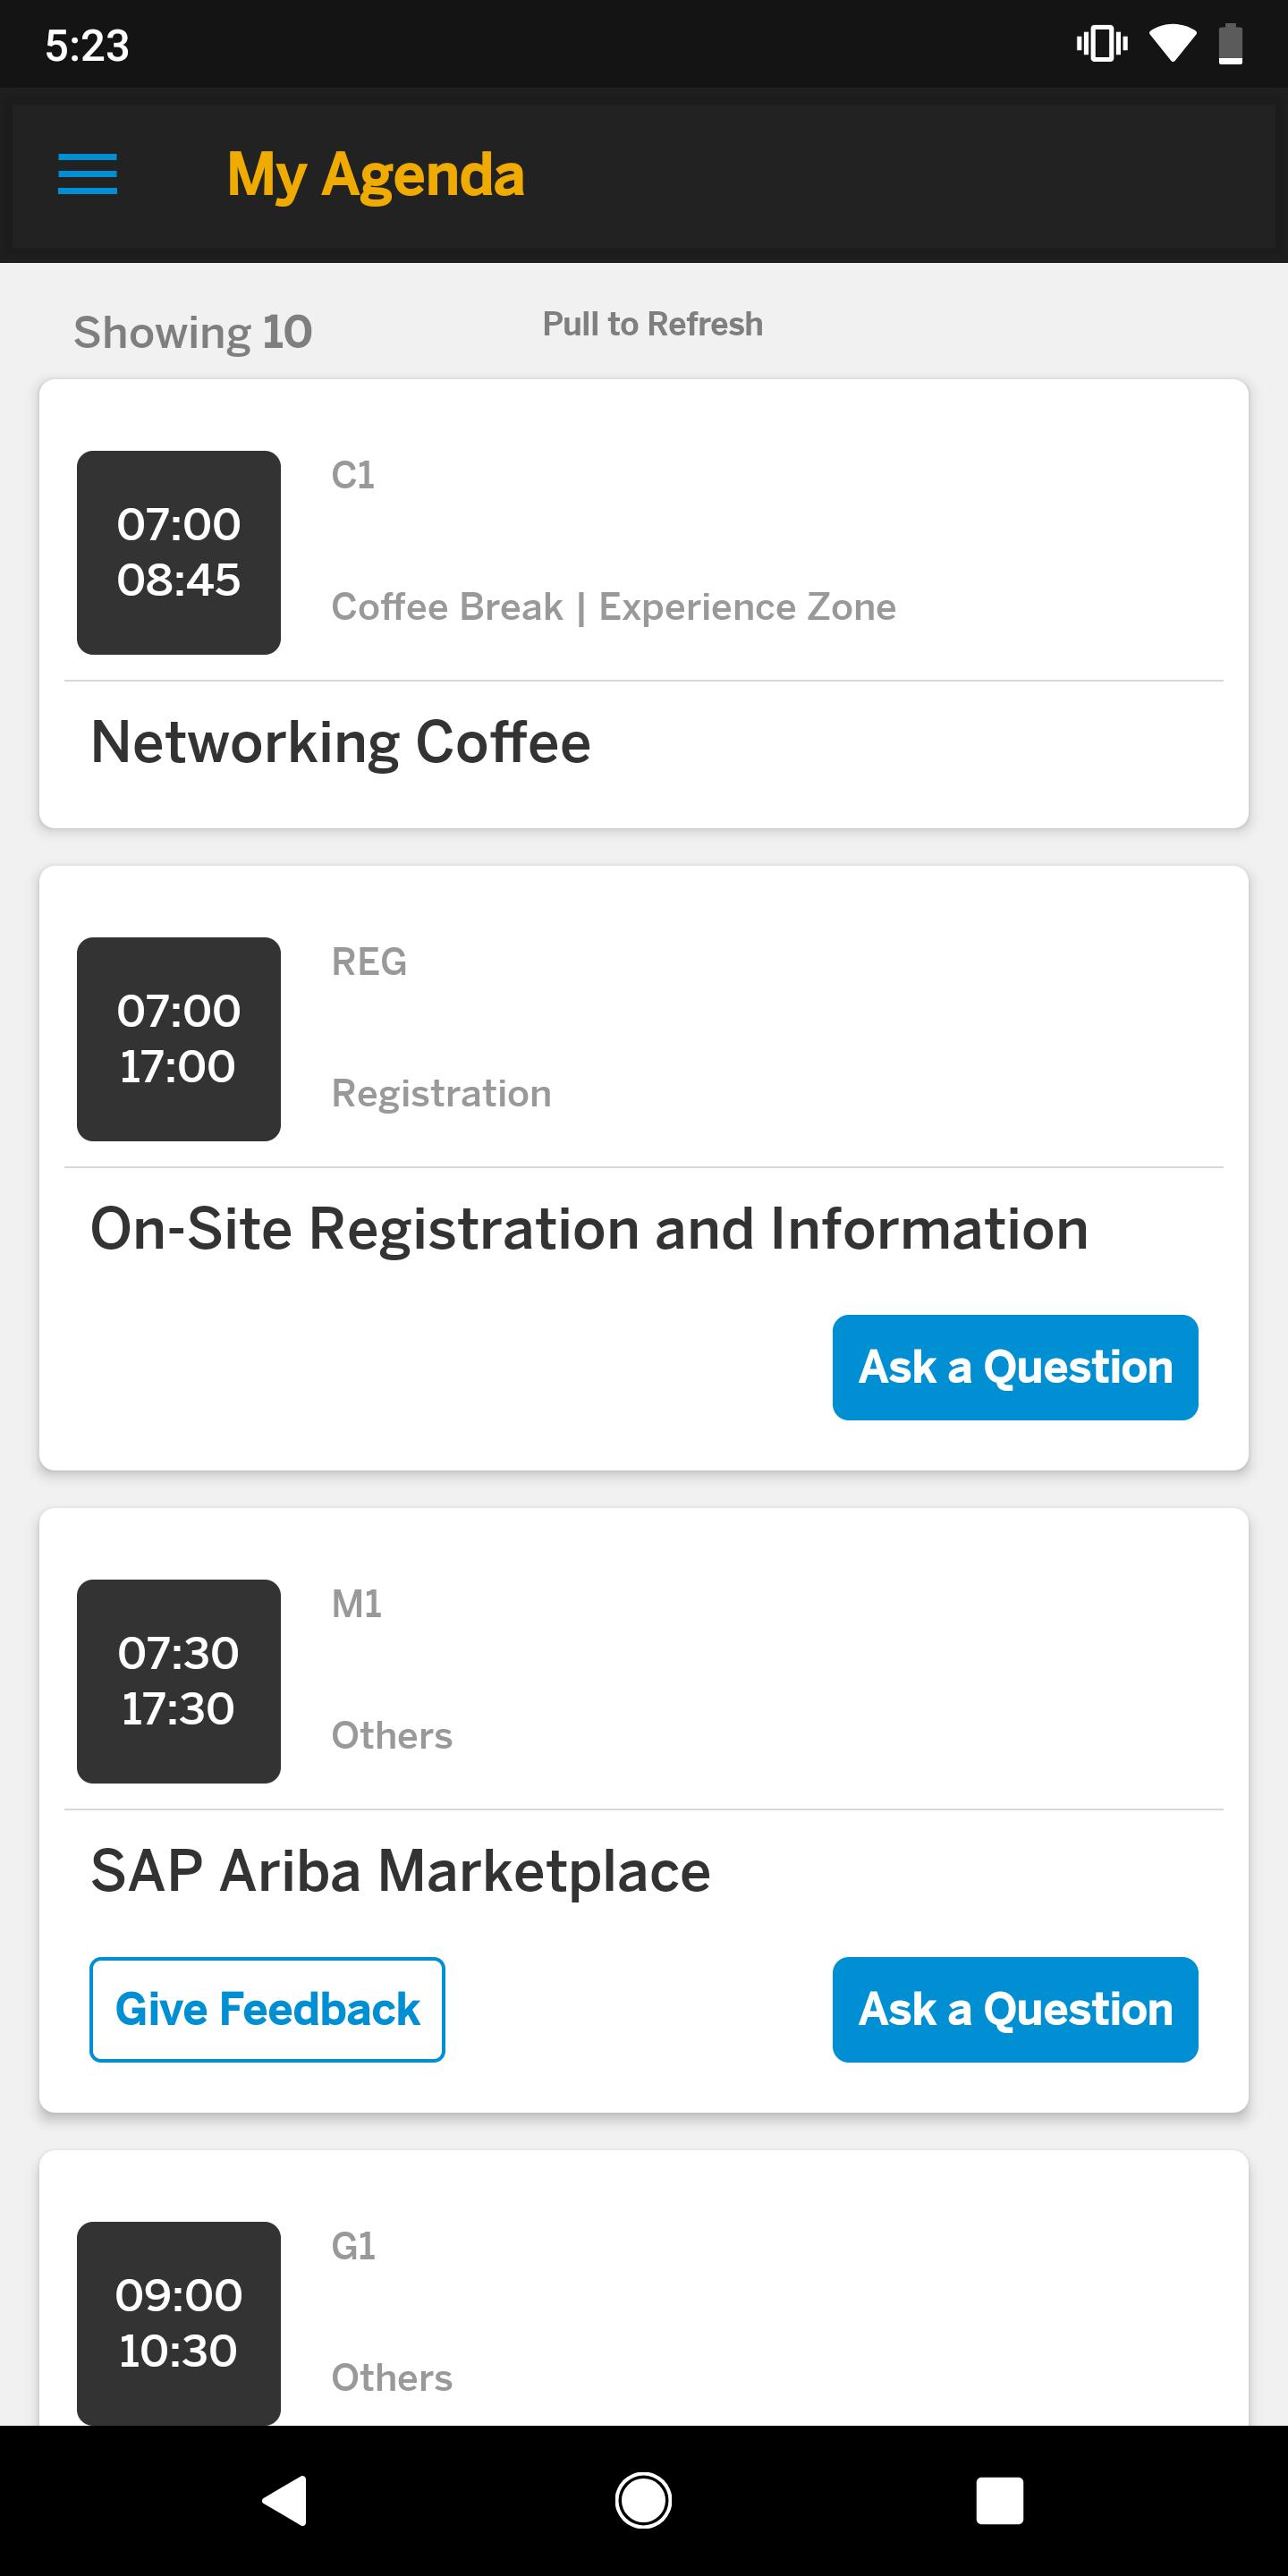Image resolution: width=1288 pixels, height=2576 pixels.
Task: Tap the Android home circle button
Action: tap(643, 2500)
